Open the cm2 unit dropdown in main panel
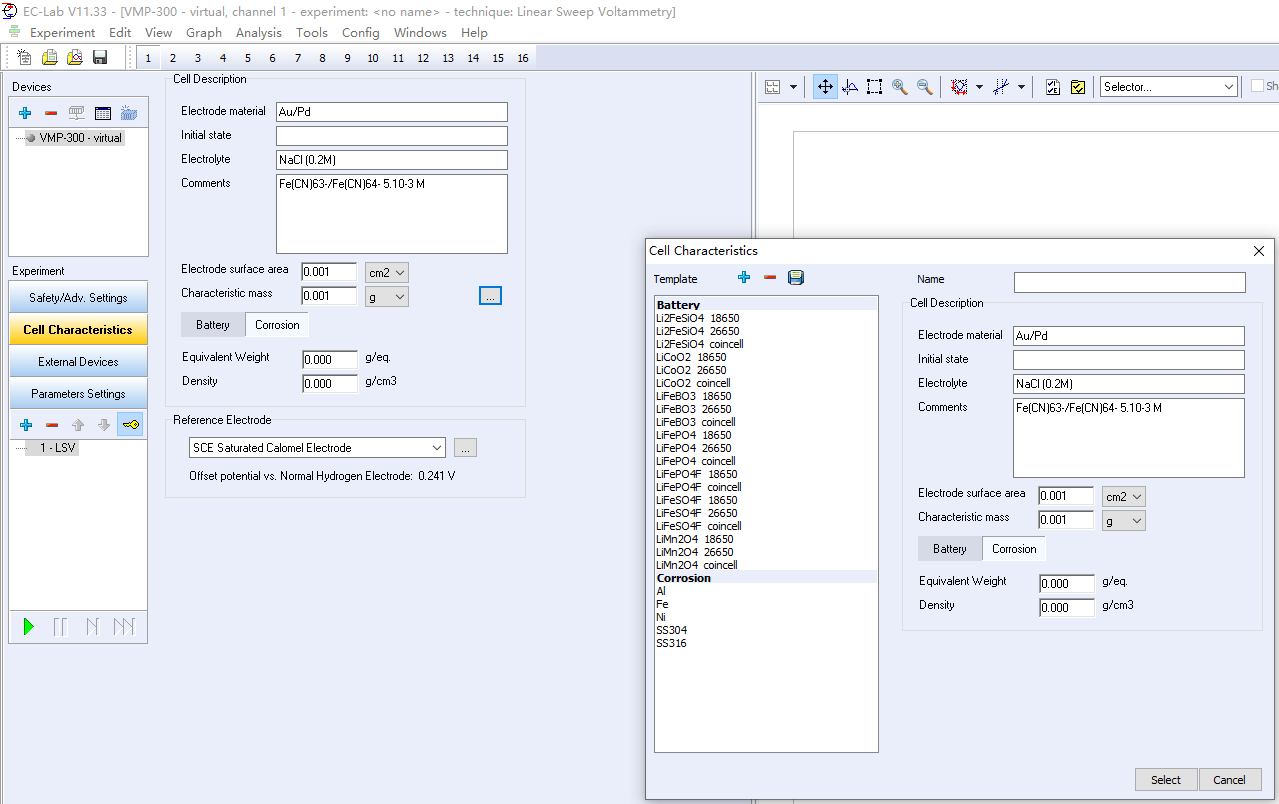Screen dimensions: 1279x804 (387, 272)
